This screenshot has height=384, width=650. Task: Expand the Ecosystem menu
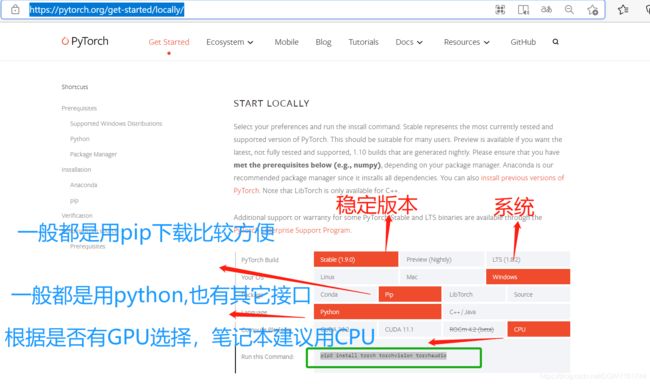(230, 42)
